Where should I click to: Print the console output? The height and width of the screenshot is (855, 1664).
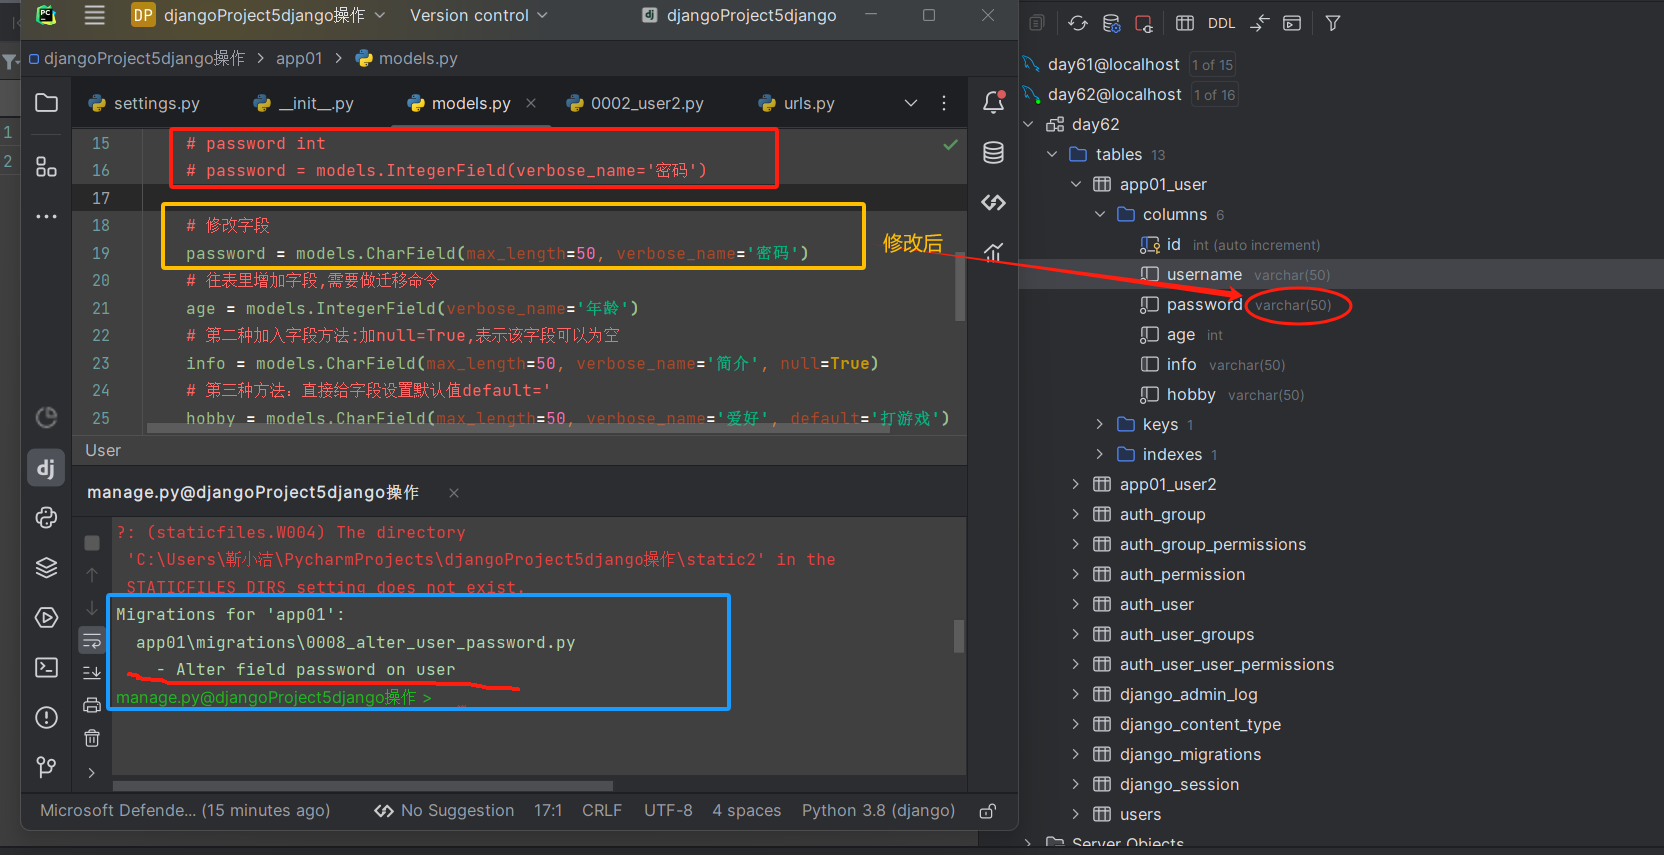pos(92,705)
